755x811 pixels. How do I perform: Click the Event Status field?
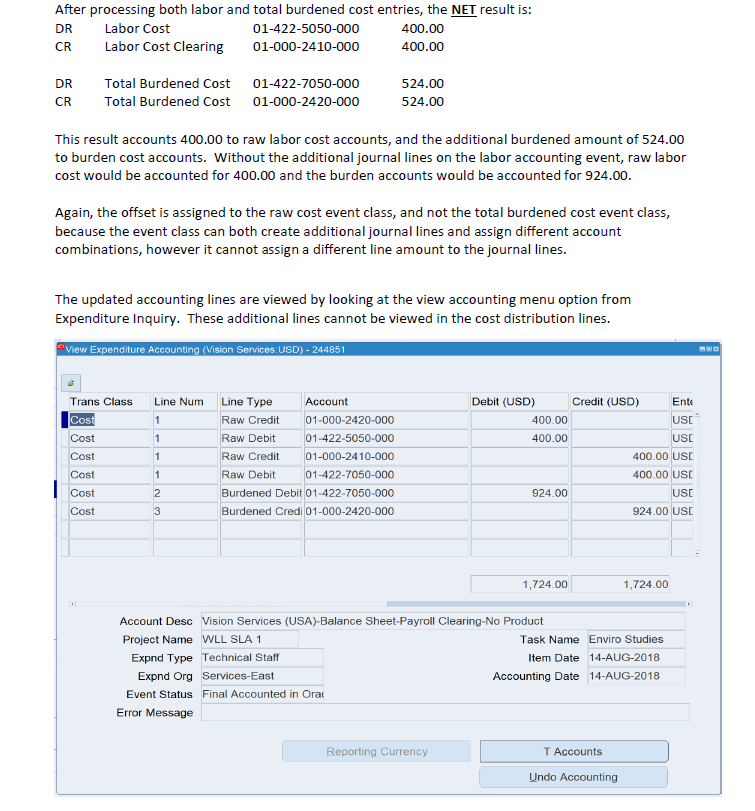(262, 694)
